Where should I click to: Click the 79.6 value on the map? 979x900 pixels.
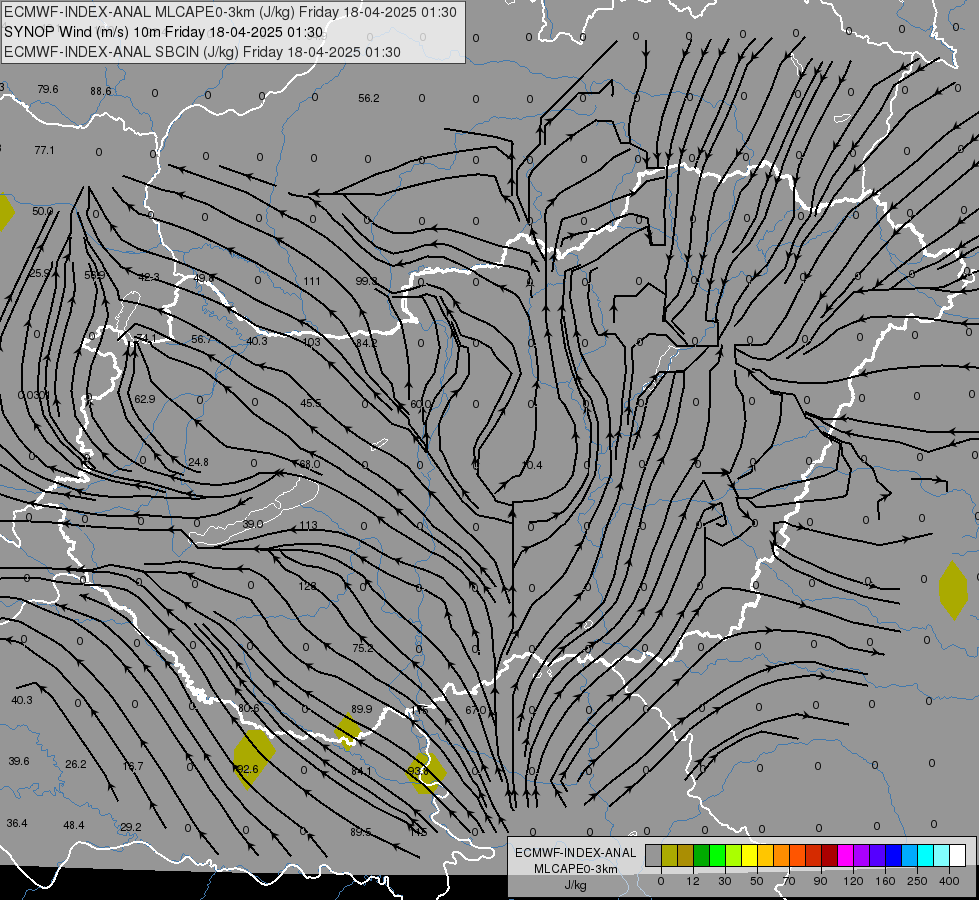pos(47,89)
